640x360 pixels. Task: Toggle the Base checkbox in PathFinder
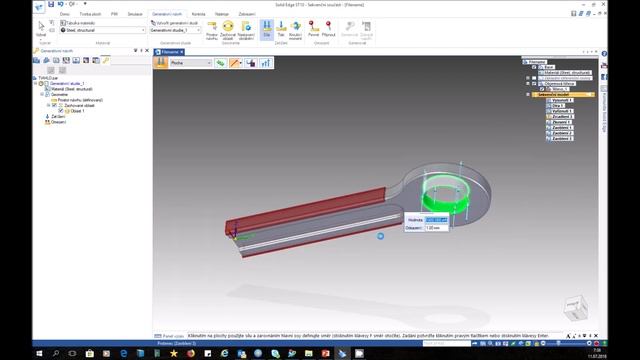[534, 67]
